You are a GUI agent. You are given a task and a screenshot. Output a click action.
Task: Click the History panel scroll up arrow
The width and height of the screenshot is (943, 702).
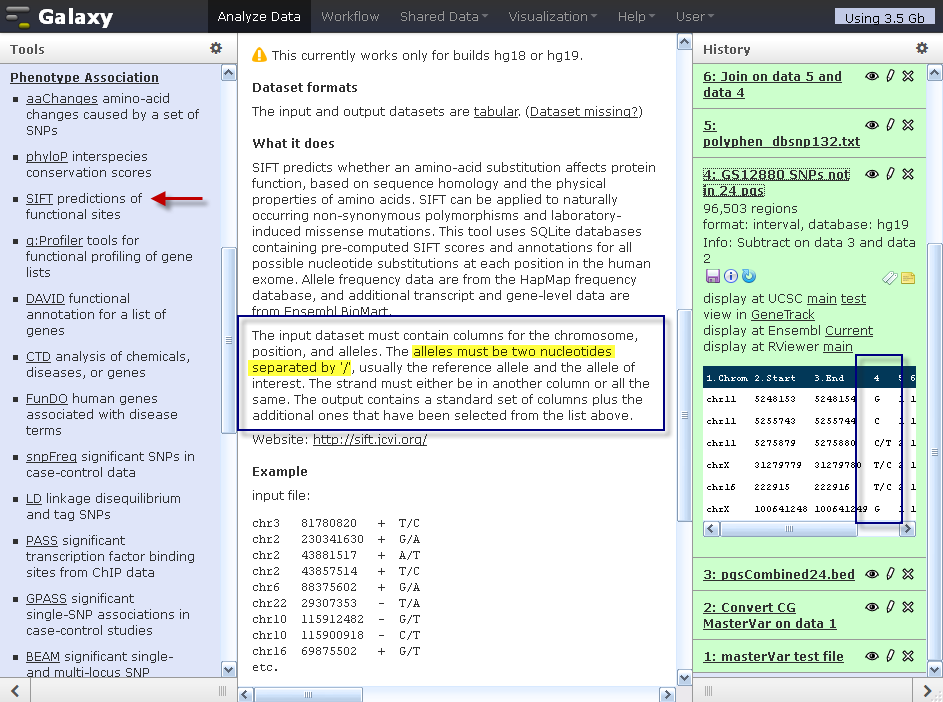[935, 73]
